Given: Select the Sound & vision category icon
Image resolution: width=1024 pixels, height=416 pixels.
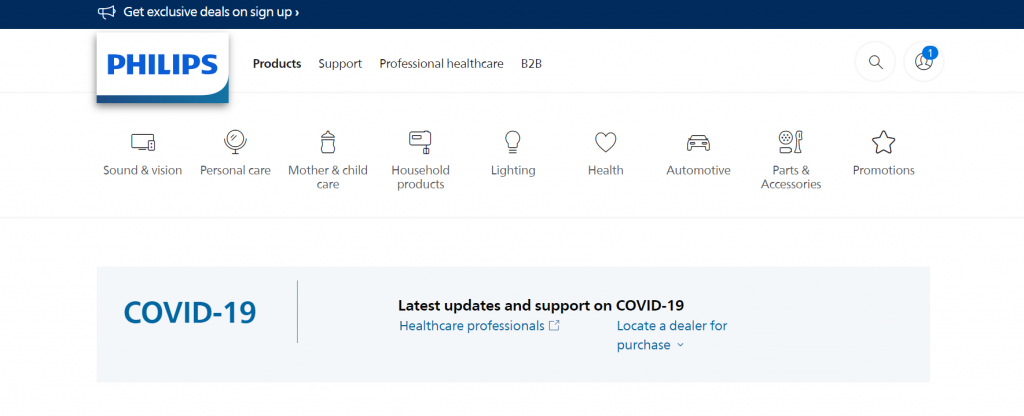Looking at the screenshot, I should 142,142.
